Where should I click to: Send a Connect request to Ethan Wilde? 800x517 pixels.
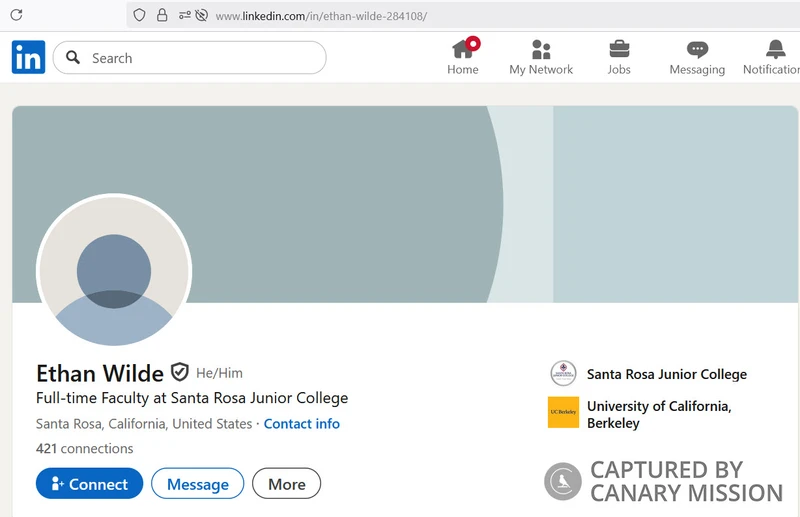pos(89,483)
